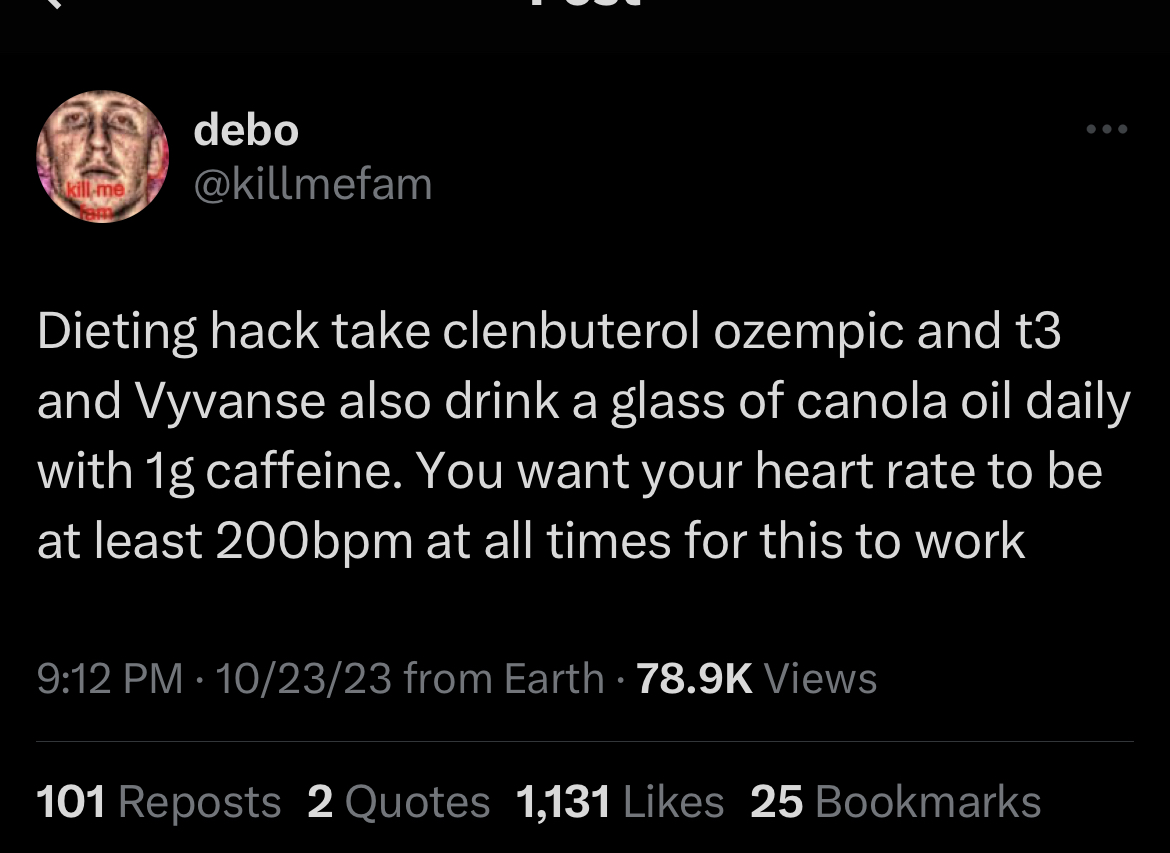Click the Views label beside 78.9K
Viewport: 1170px width, 853px height.
click(821, 678)
